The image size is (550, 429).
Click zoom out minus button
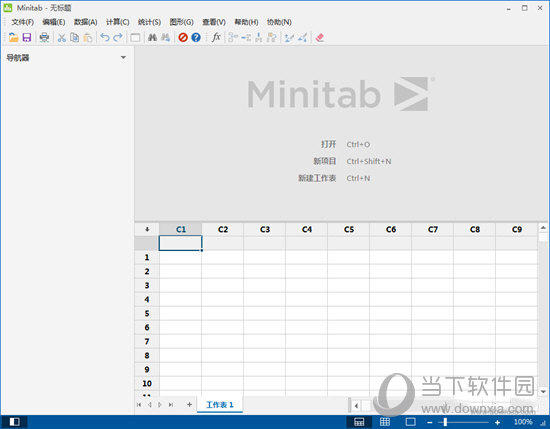[x=429, y=422]
